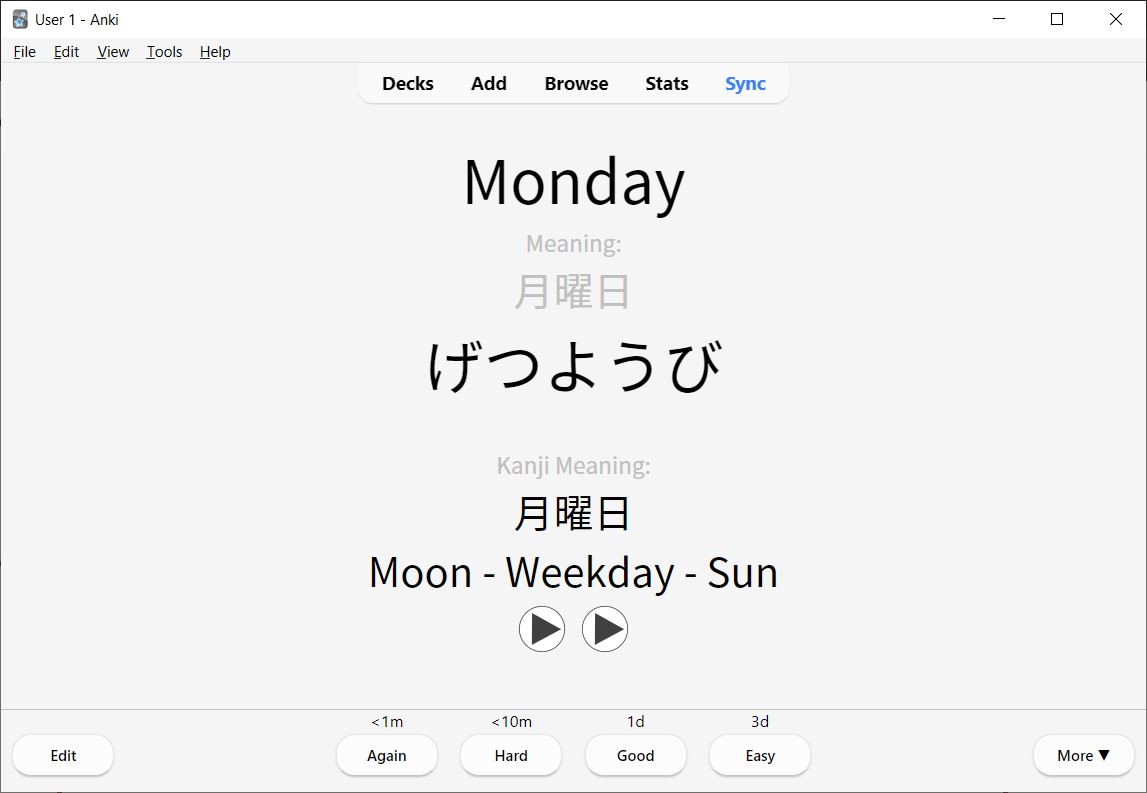Rate the card Again

coord(387,755)
